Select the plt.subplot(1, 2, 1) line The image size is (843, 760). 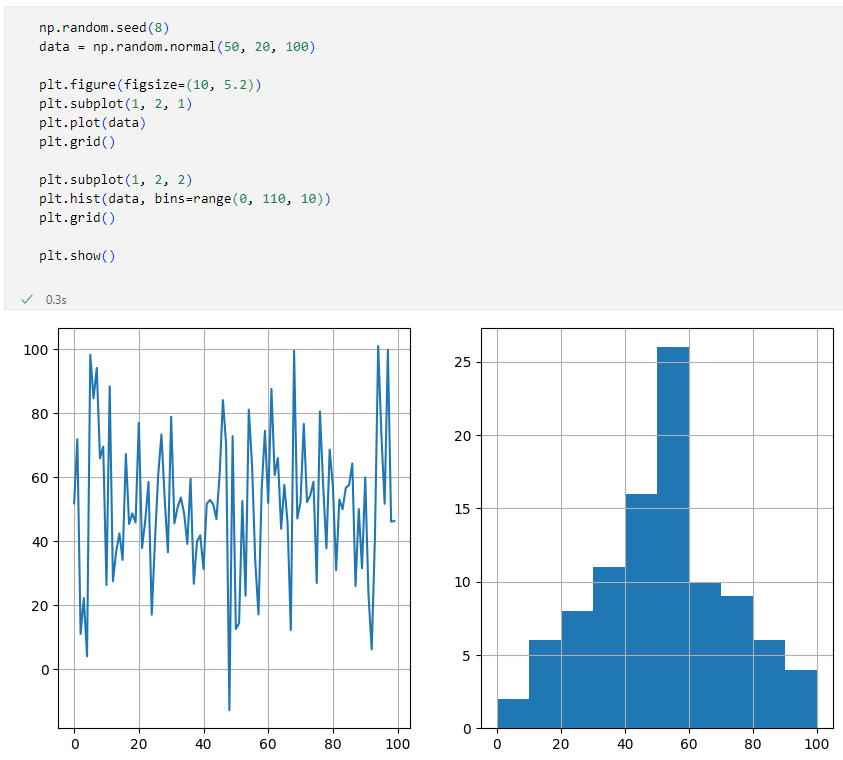click(x=115, y=104)
